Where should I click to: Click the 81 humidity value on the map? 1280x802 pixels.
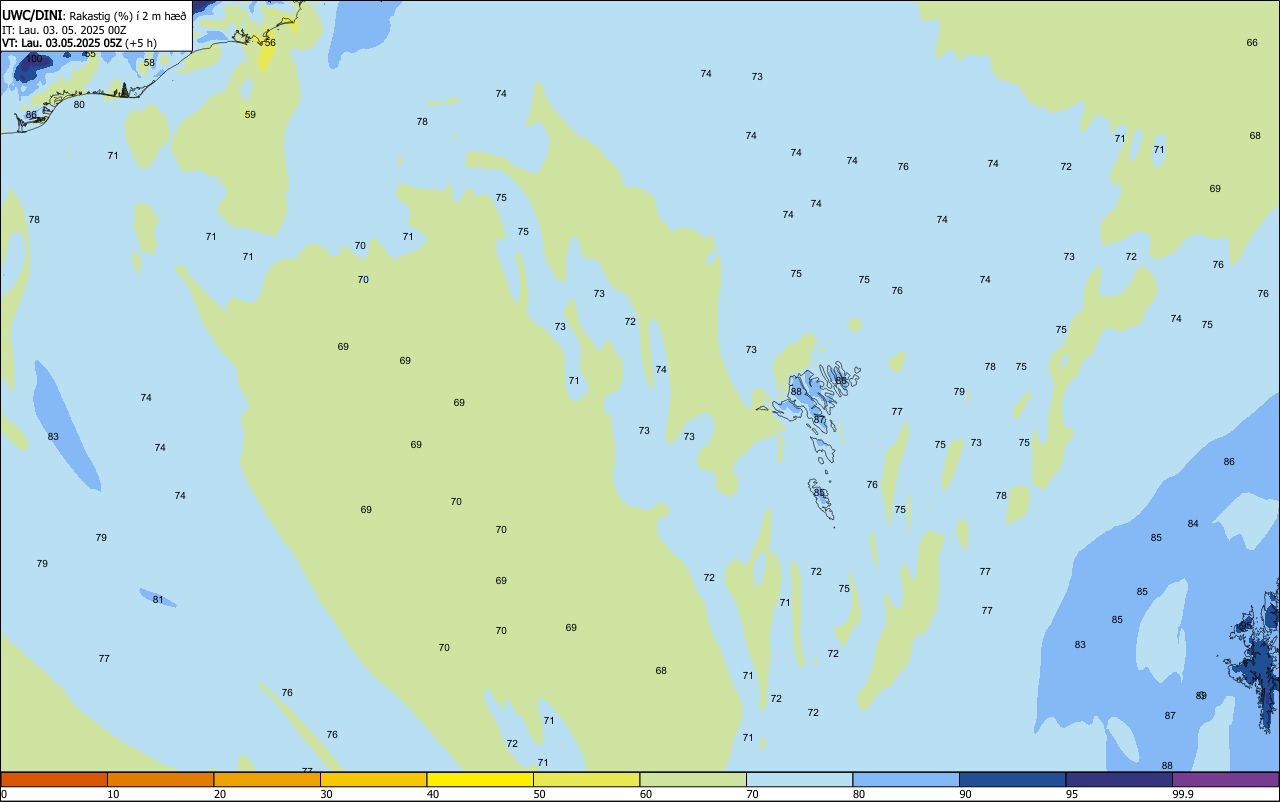coord(158,600)
